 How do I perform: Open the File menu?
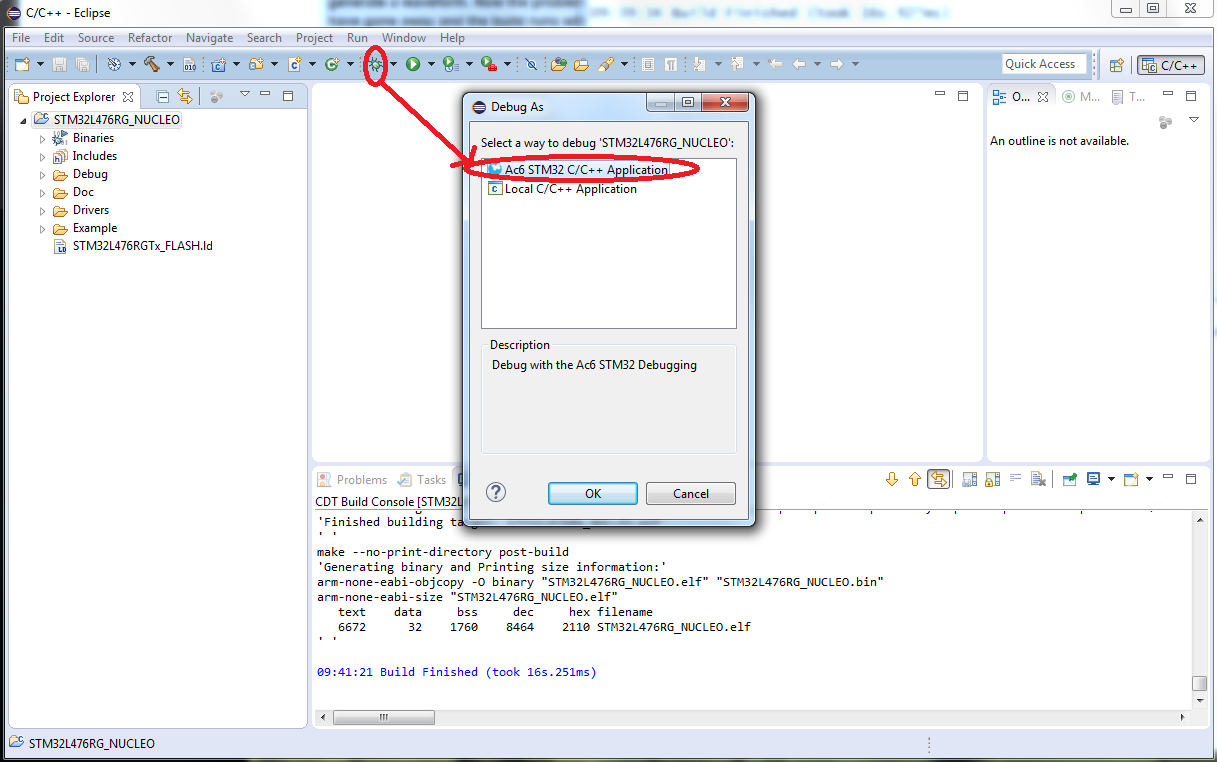click(21, 38)
